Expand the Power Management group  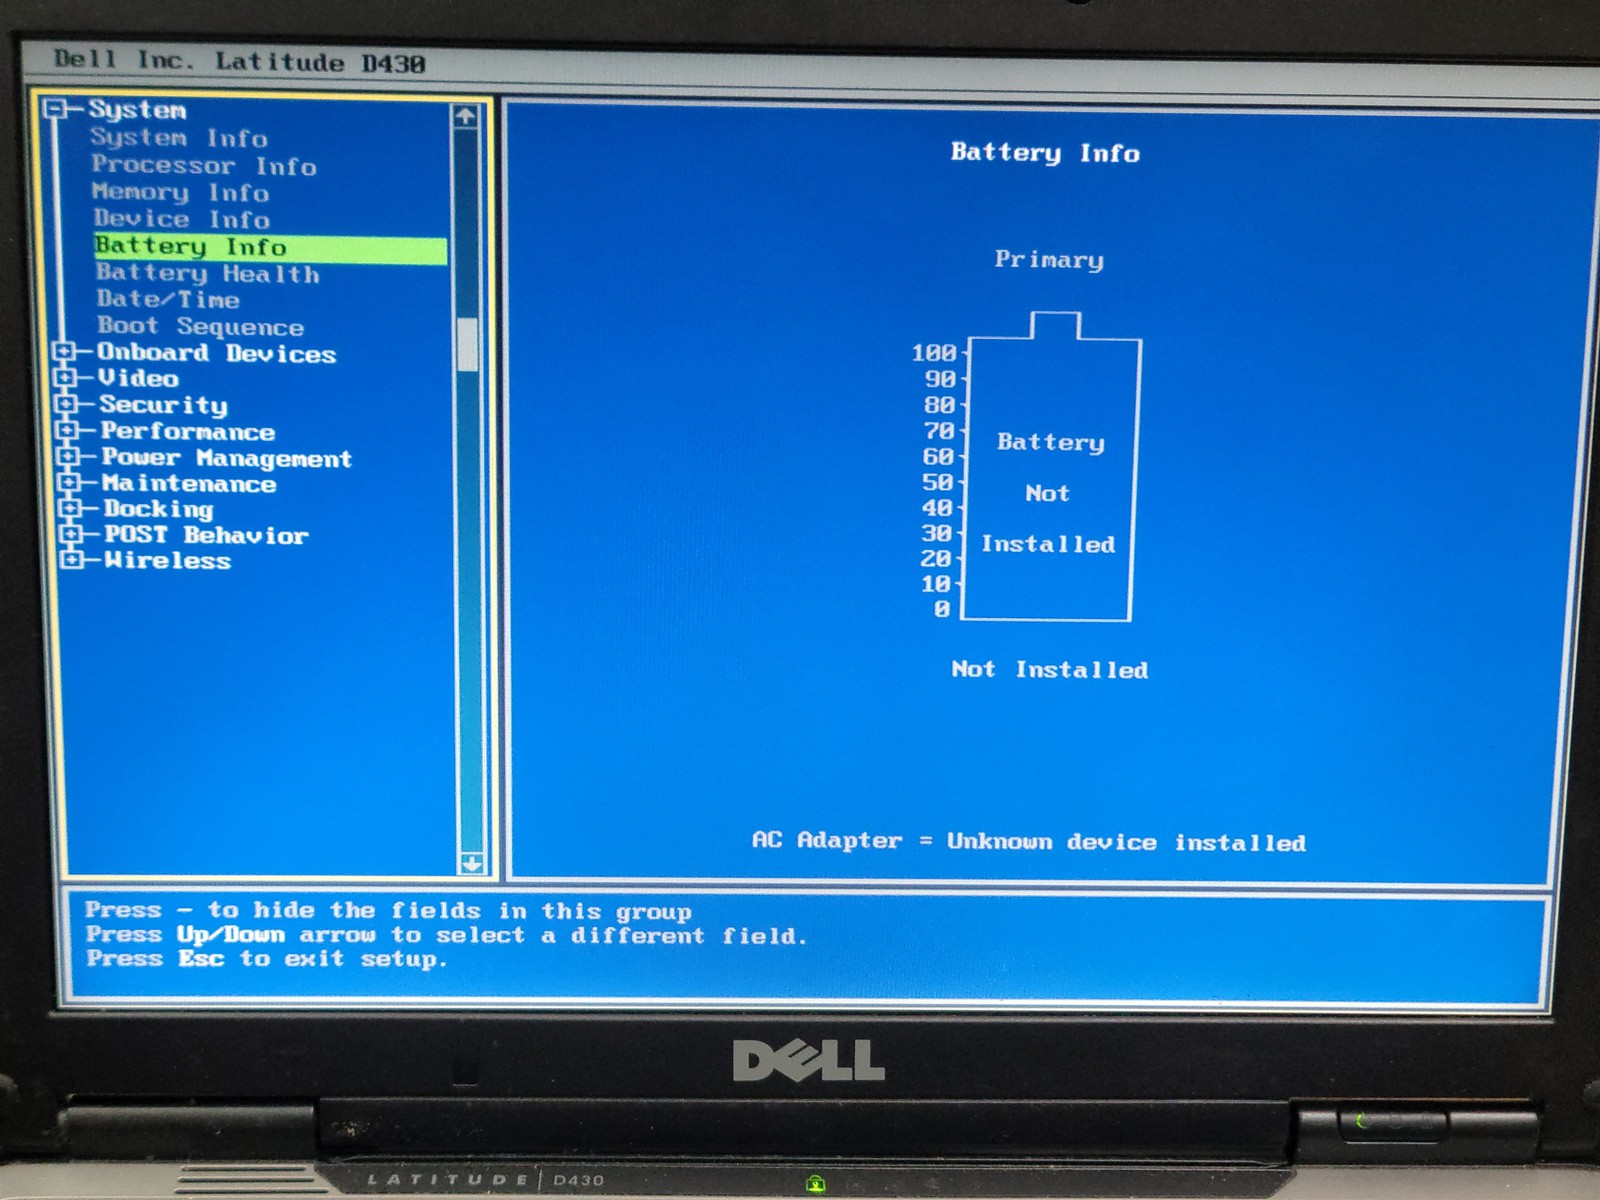tap(69, 456)
